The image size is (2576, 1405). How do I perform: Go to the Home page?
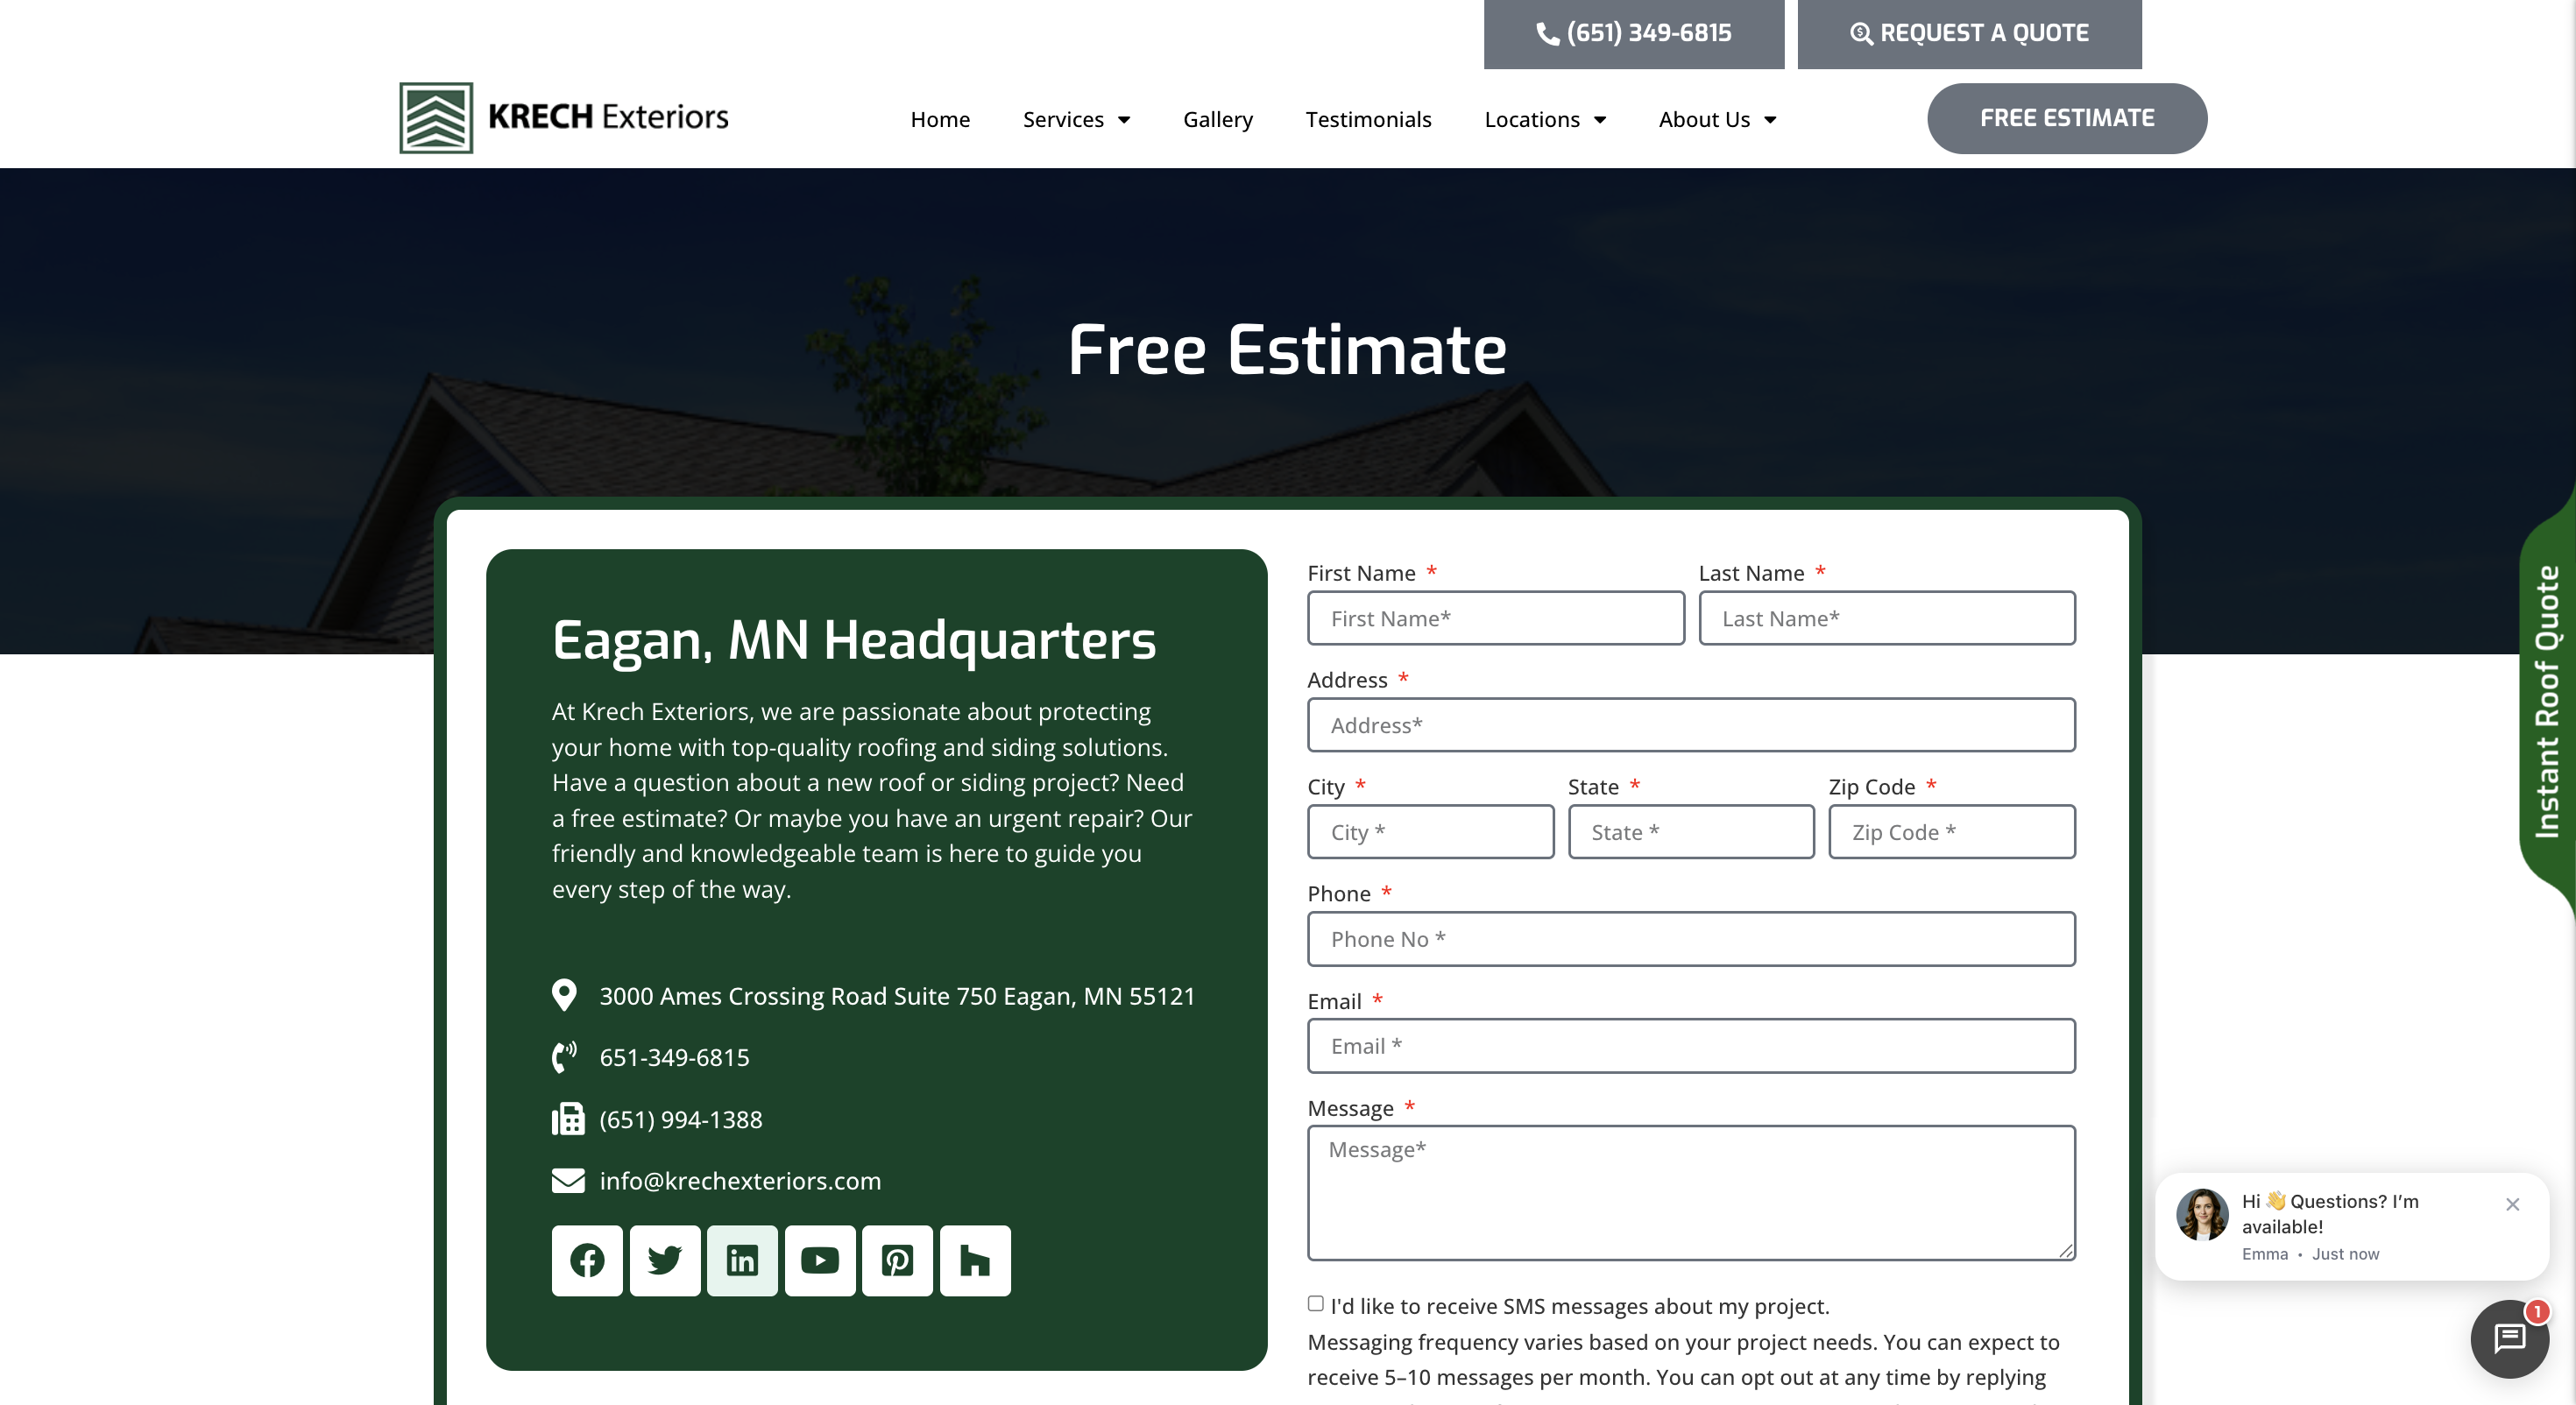[940, 119]
